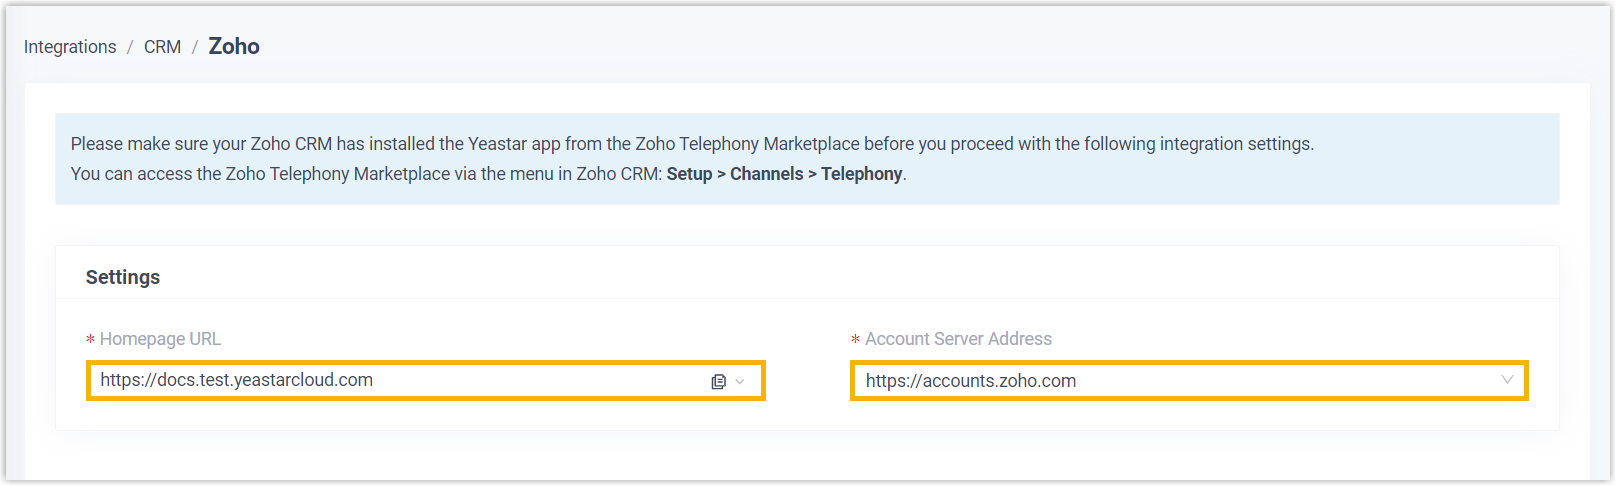Expand the Account Server Address dropdown arrow
This screenshot has height=486, width=1616.
click(1507, 380)
